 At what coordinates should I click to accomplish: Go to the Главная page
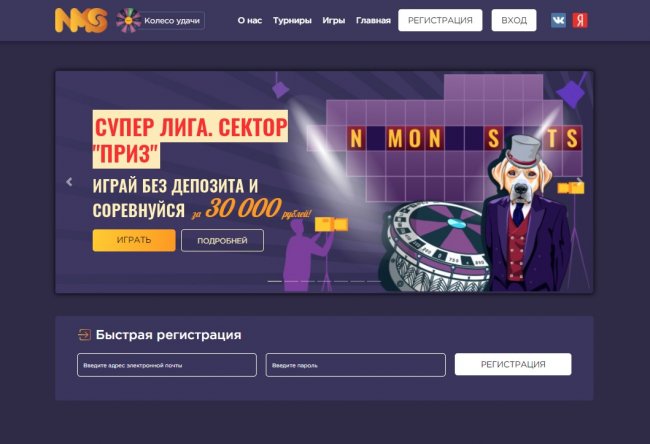coord(373,20)
